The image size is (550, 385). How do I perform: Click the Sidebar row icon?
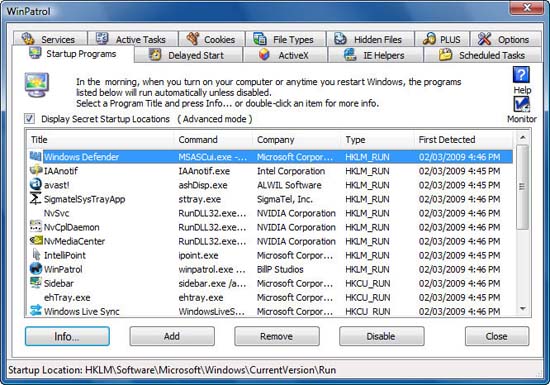(36, 283)
